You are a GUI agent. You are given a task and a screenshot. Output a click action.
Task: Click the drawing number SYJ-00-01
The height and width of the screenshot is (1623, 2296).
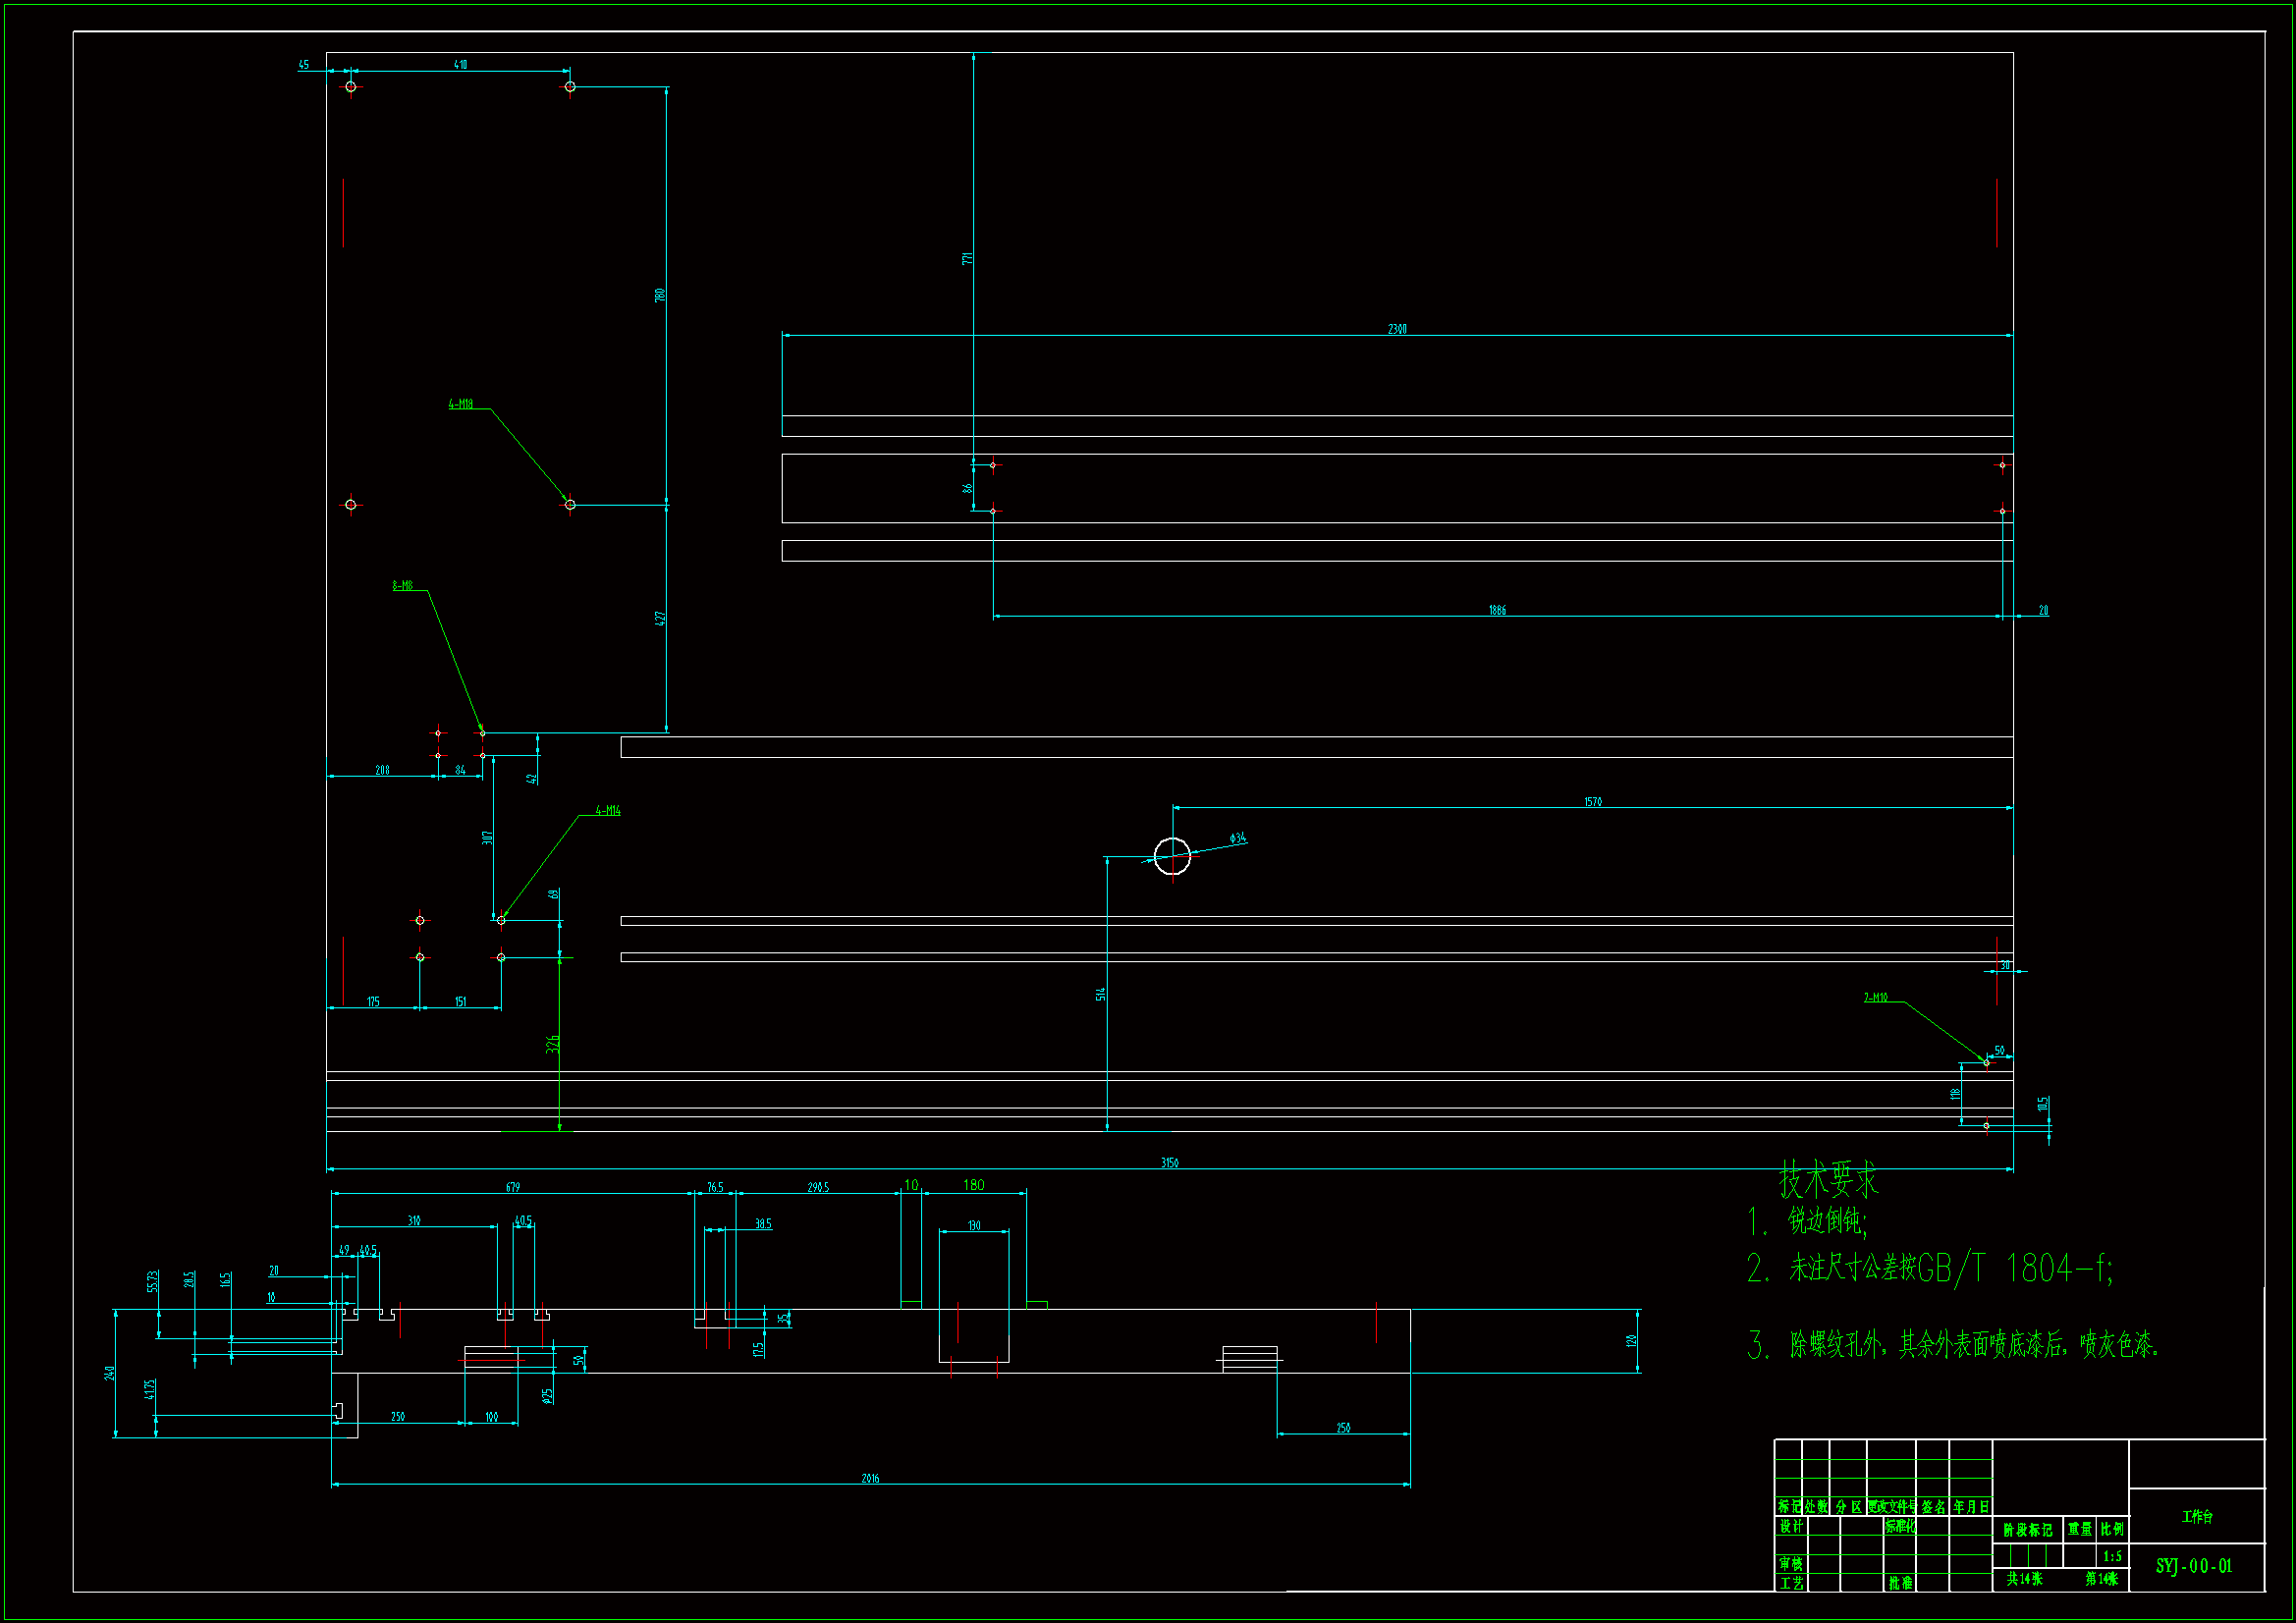pos(2194,1566)
